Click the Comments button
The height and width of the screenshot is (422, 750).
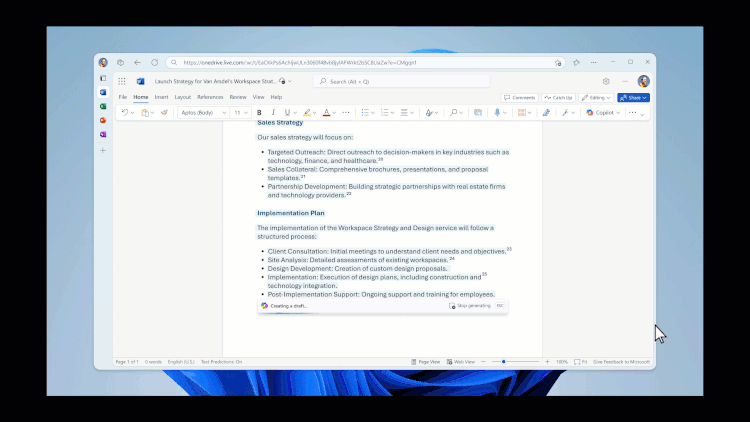(519, 98)
